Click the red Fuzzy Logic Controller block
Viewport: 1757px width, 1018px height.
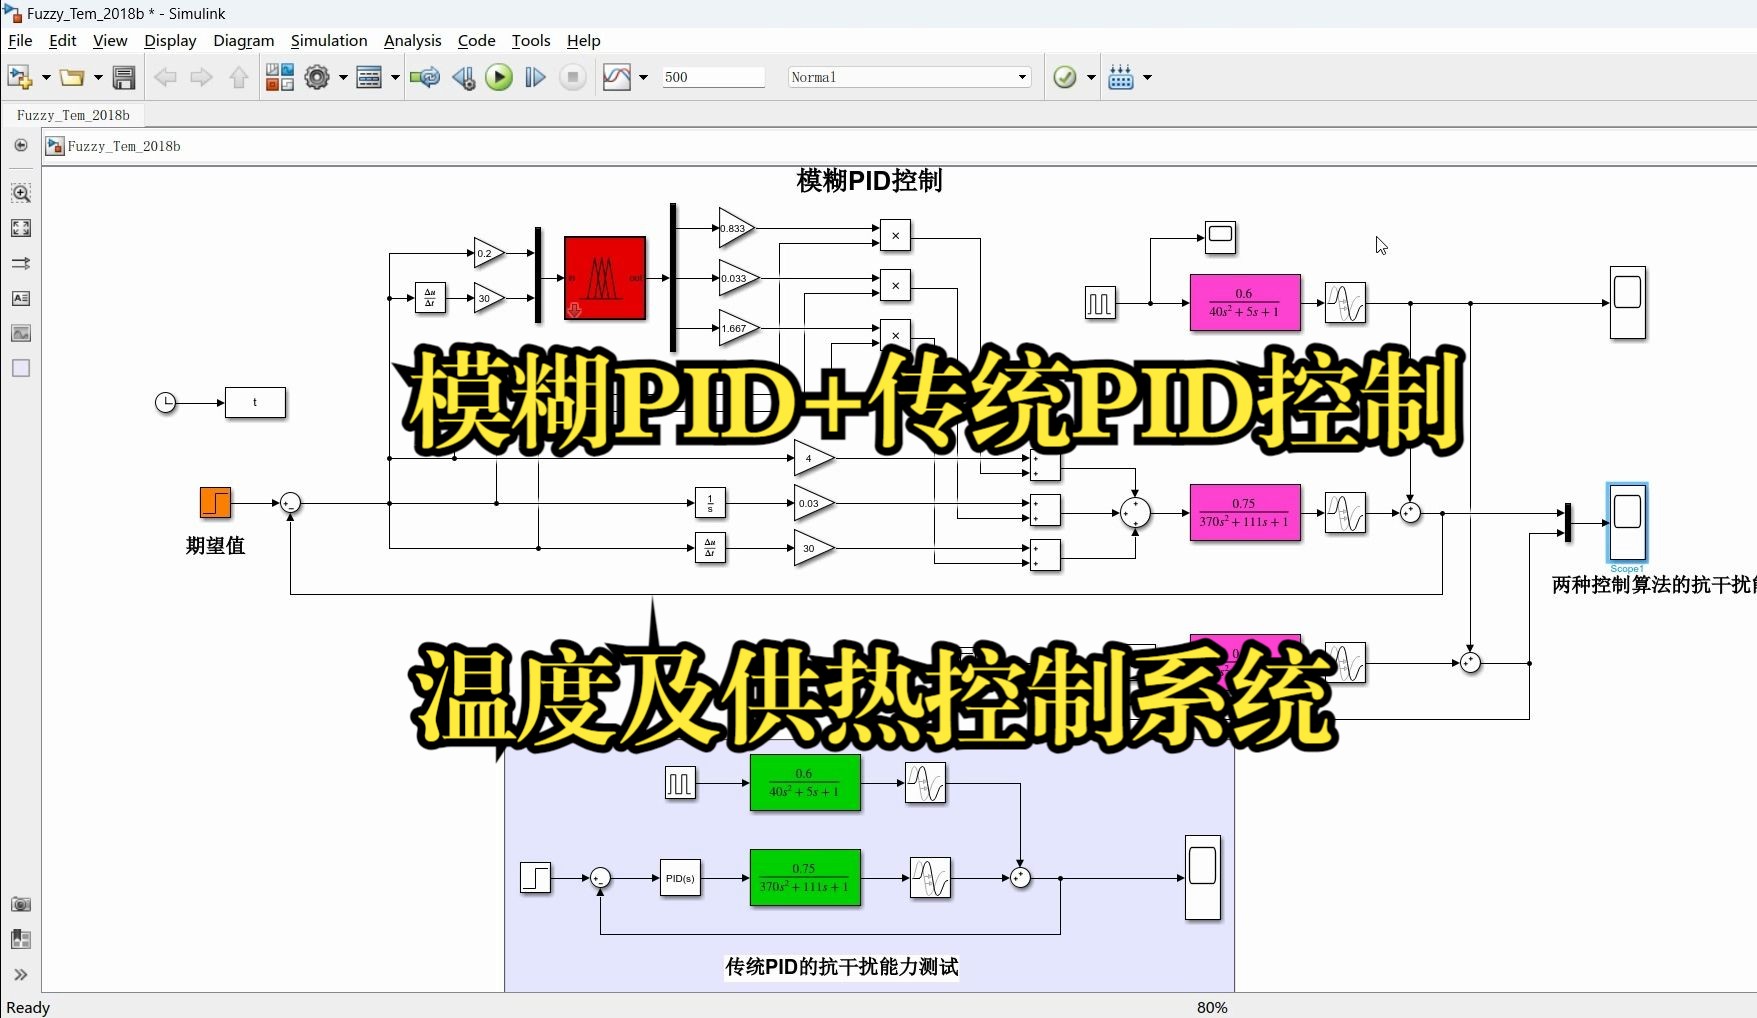604,278
